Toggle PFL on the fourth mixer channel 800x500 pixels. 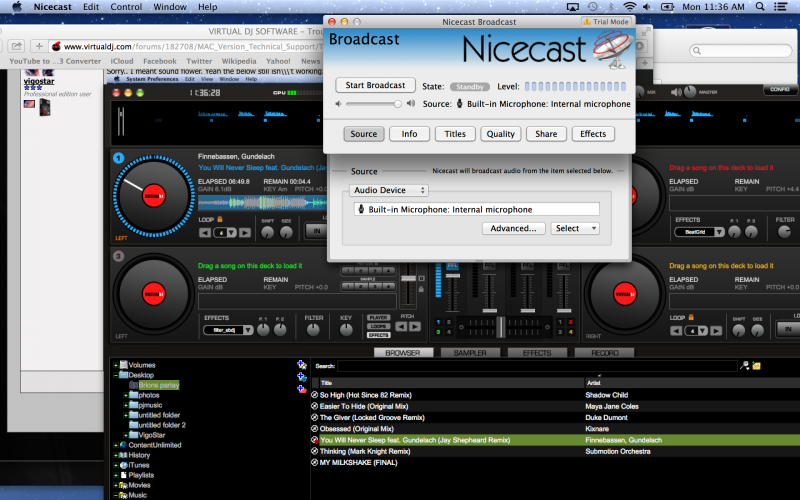564,266
